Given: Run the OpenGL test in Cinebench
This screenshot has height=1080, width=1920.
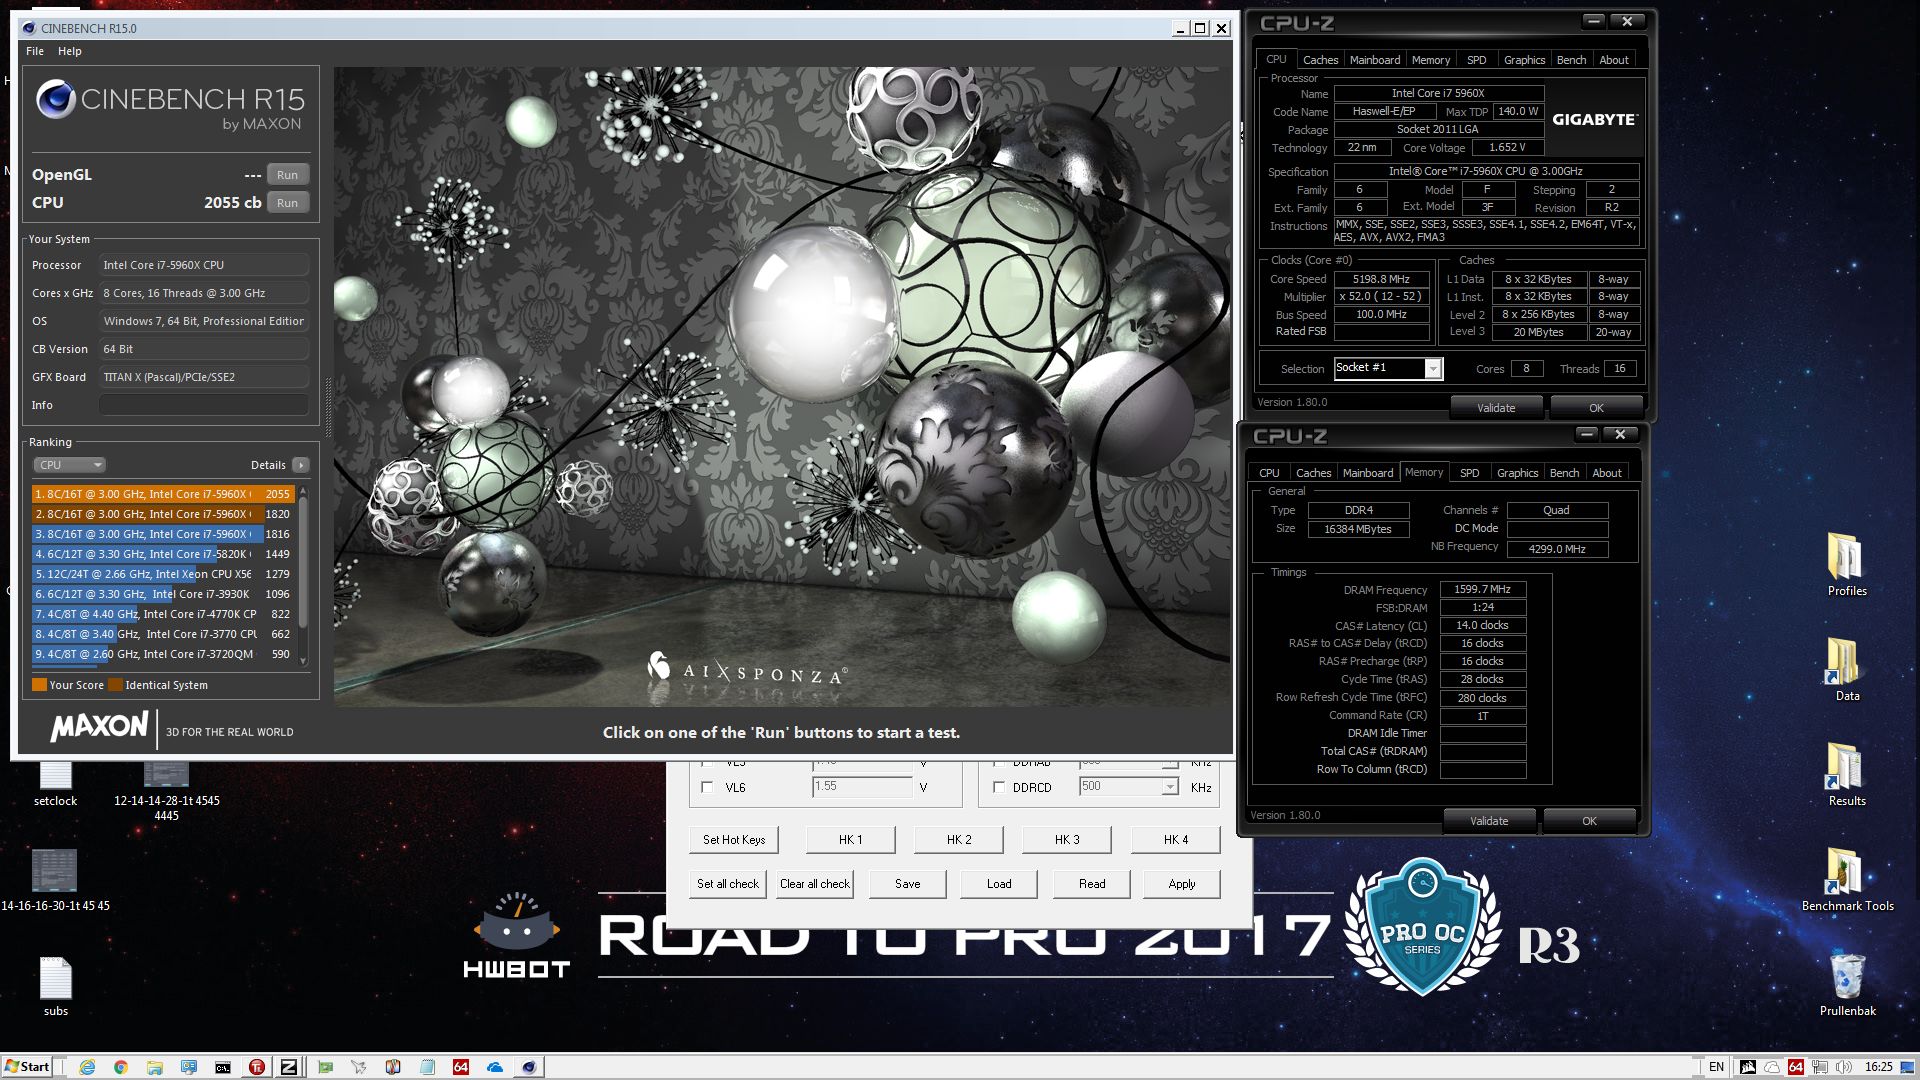Looking at the screenshot, I should pyautogui.click(x=287, y=175).
